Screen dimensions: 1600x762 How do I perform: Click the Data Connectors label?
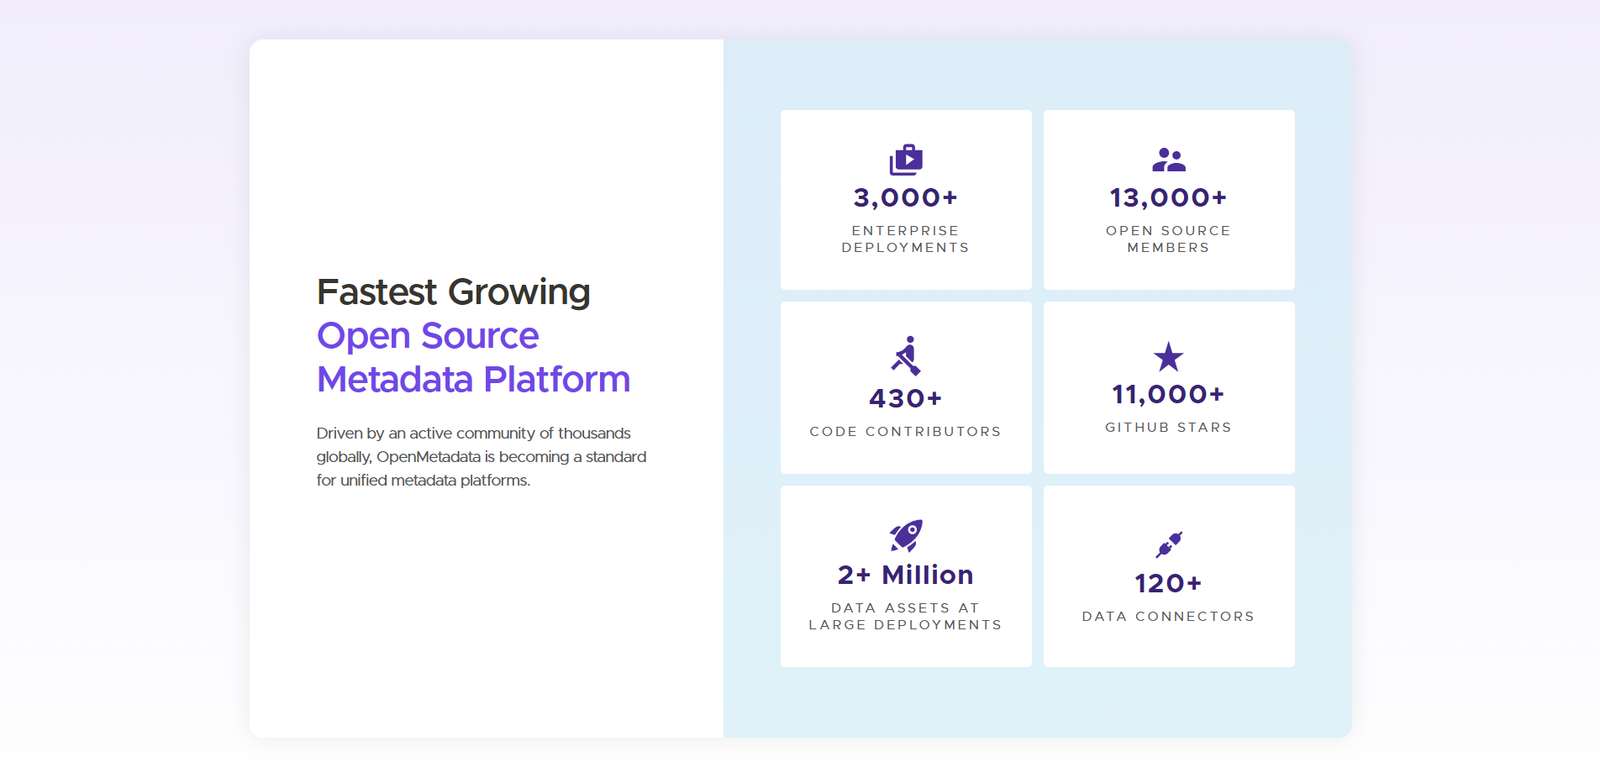click(x=1168, y=617)
